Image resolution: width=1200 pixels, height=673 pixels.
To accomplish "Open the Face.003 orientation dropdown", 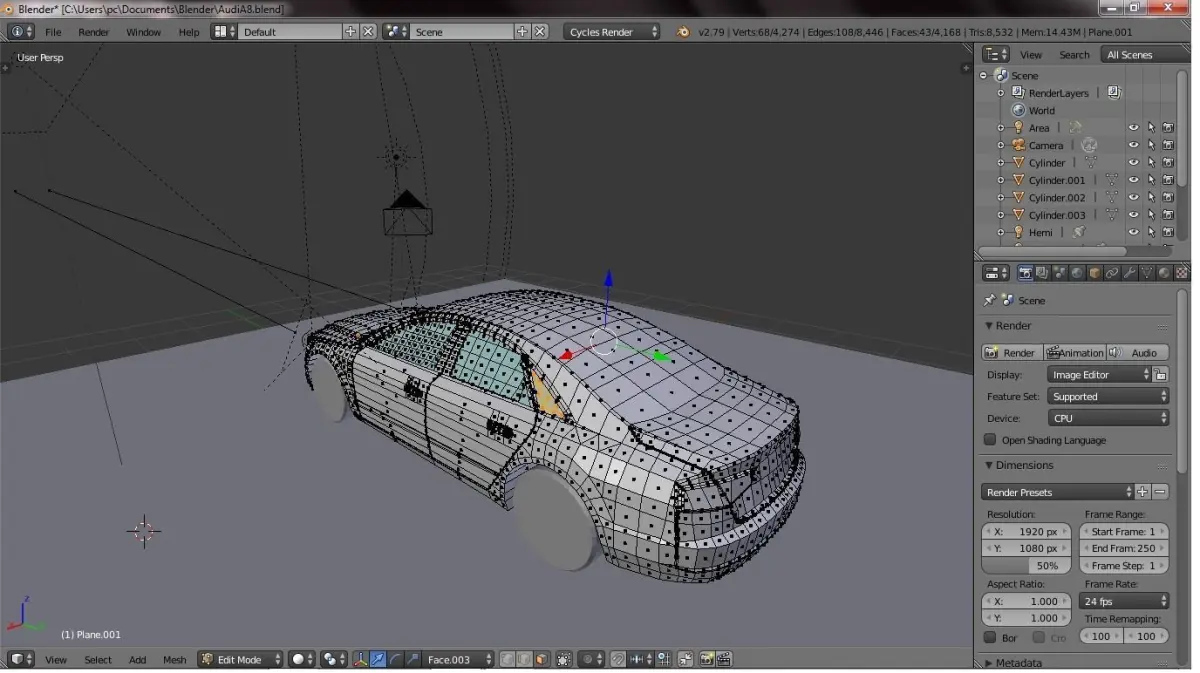I will (458, 660).
